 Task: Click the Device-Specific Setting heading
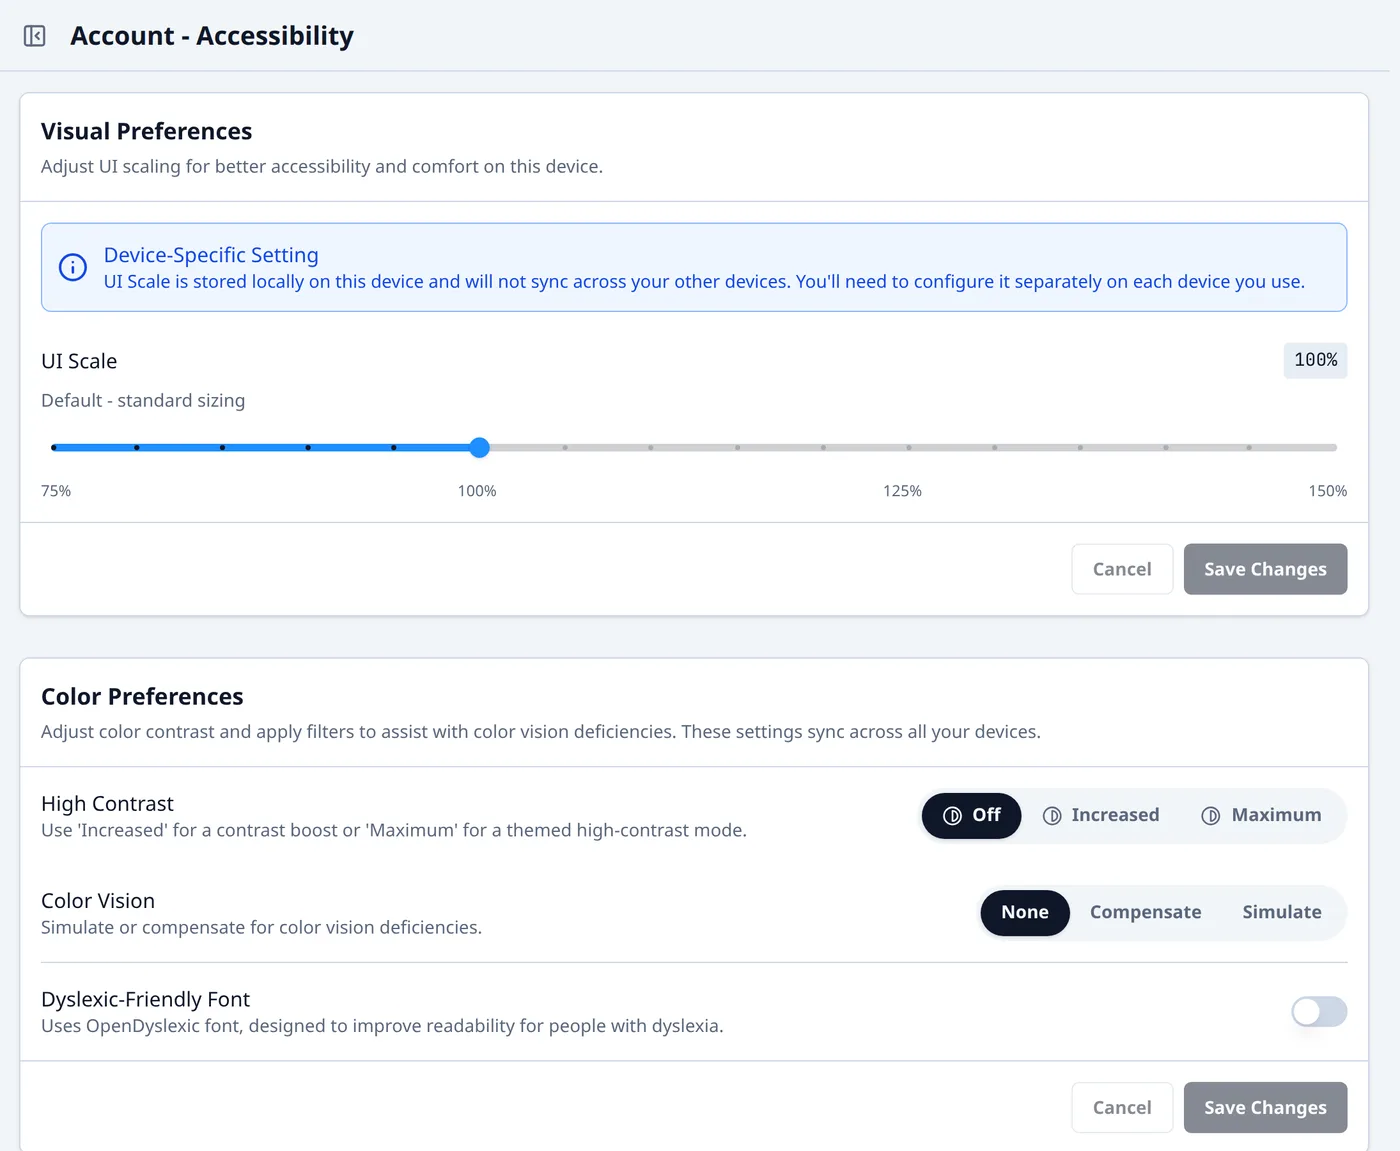click(211, 255)
